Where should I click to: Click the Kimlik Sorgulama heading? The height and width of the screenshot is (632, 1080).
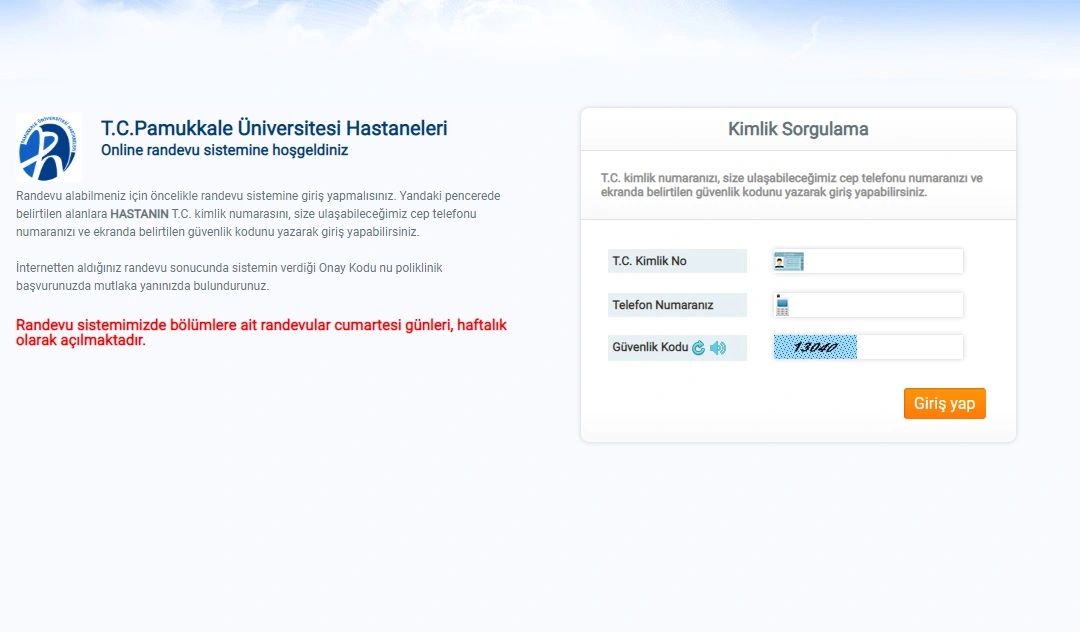tap(798, 129)
